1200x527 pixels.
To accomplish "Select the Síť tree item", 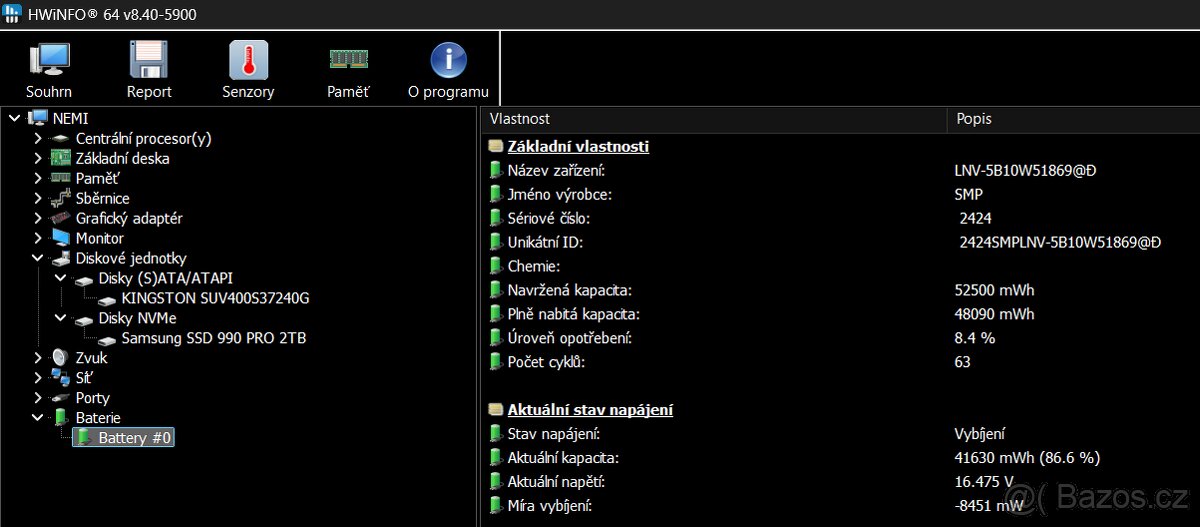I will pos(87,378).
